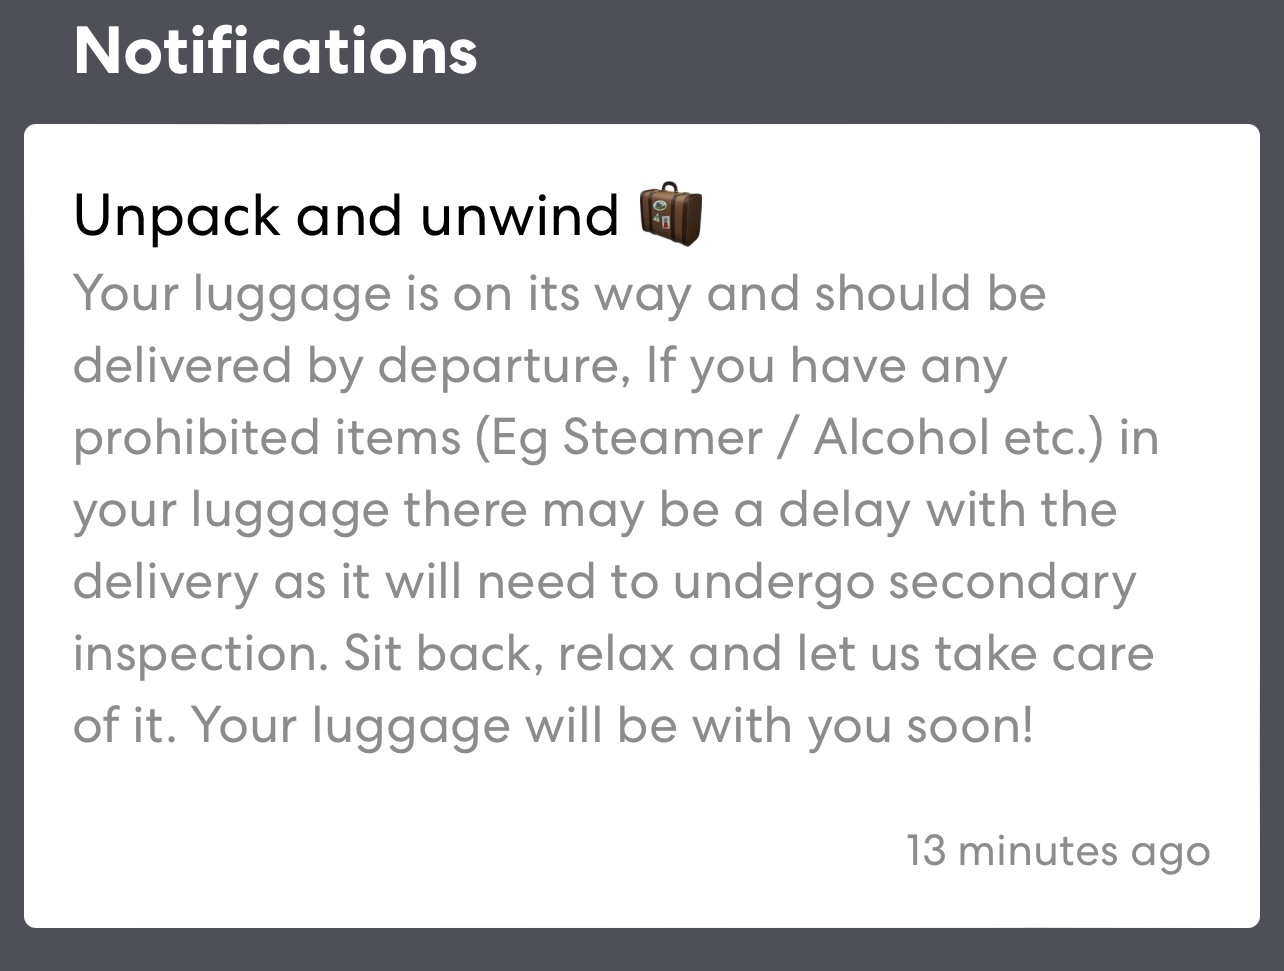Tap 'Your luggage will be with you soon!'
This screenshot has width=1284, height=971.
(x=612, y=726)
